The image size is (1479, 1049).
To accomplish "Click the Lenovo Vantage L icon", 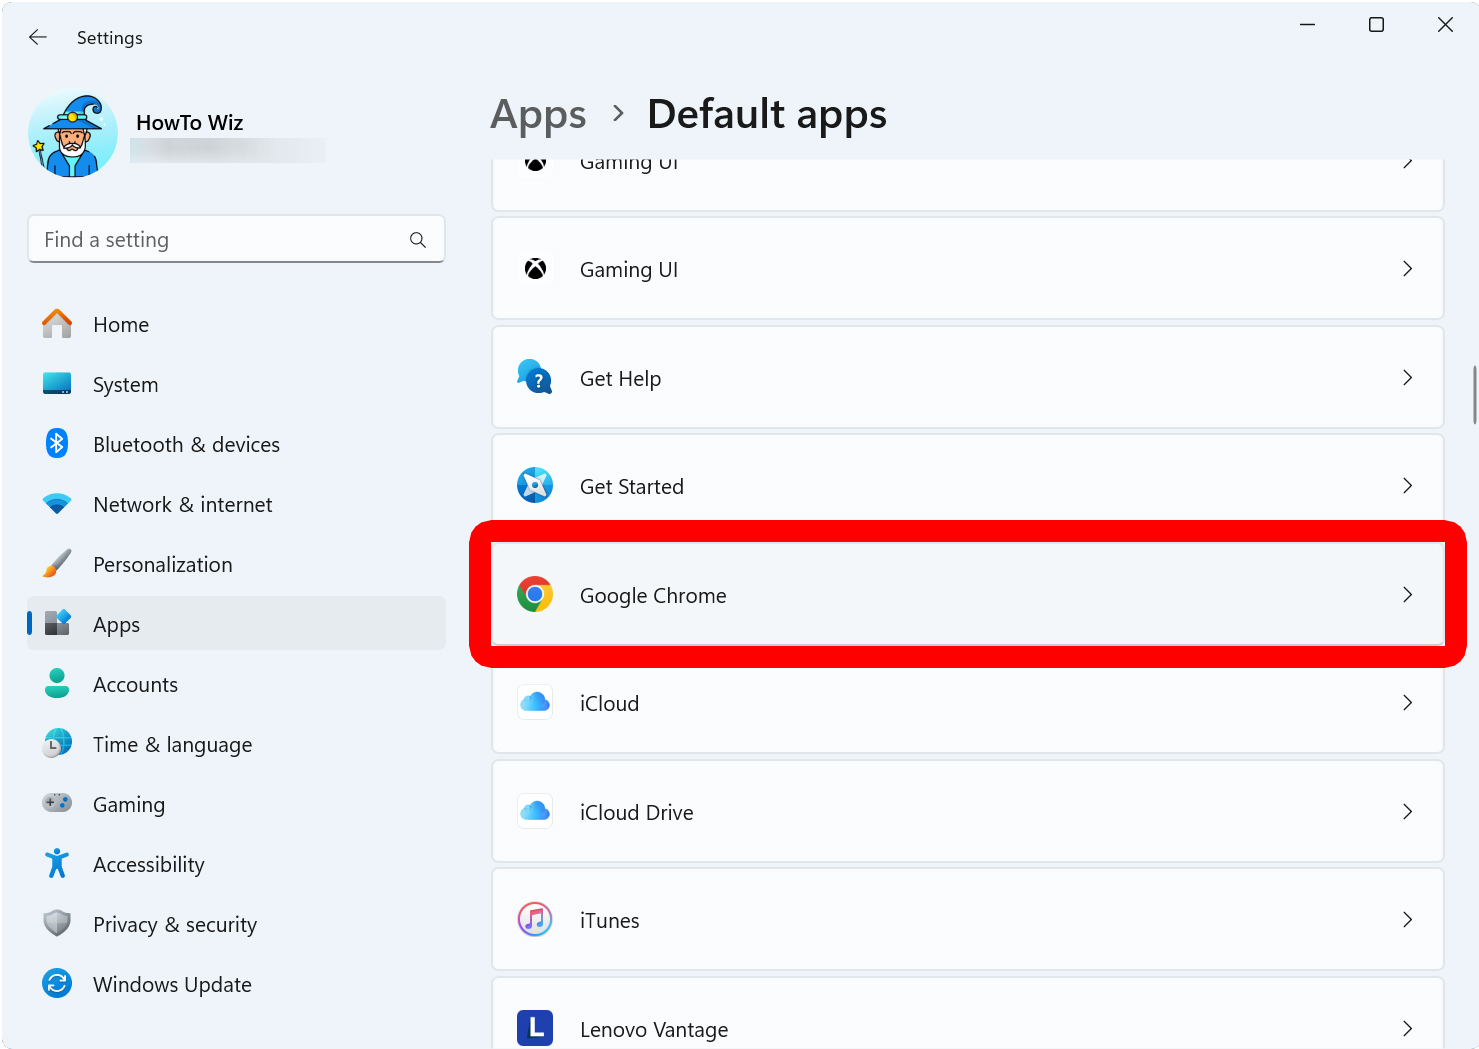I will point(535,1027).
